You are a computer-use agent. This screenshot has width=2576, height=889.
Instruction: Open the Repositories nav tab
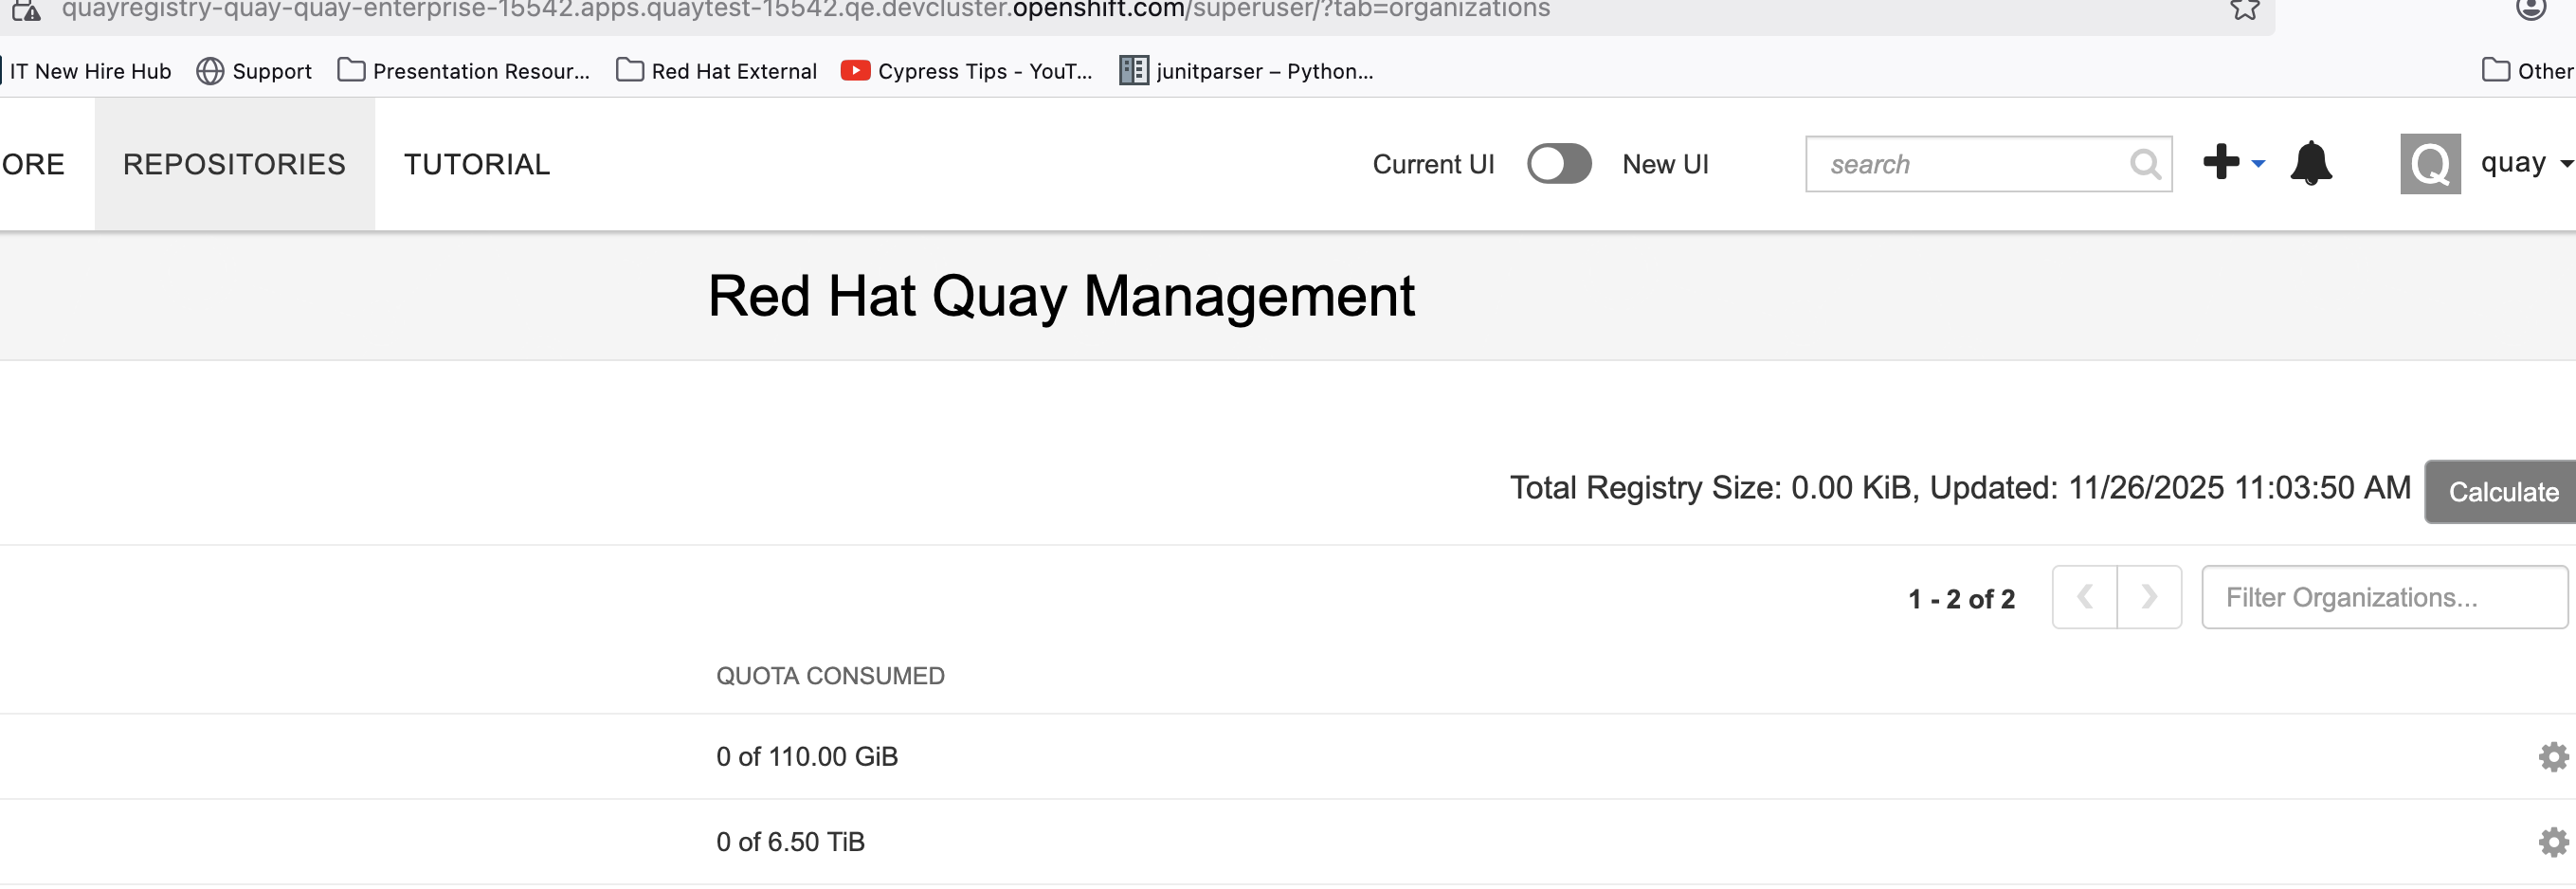pyautogui.click(x=234, y=164)
